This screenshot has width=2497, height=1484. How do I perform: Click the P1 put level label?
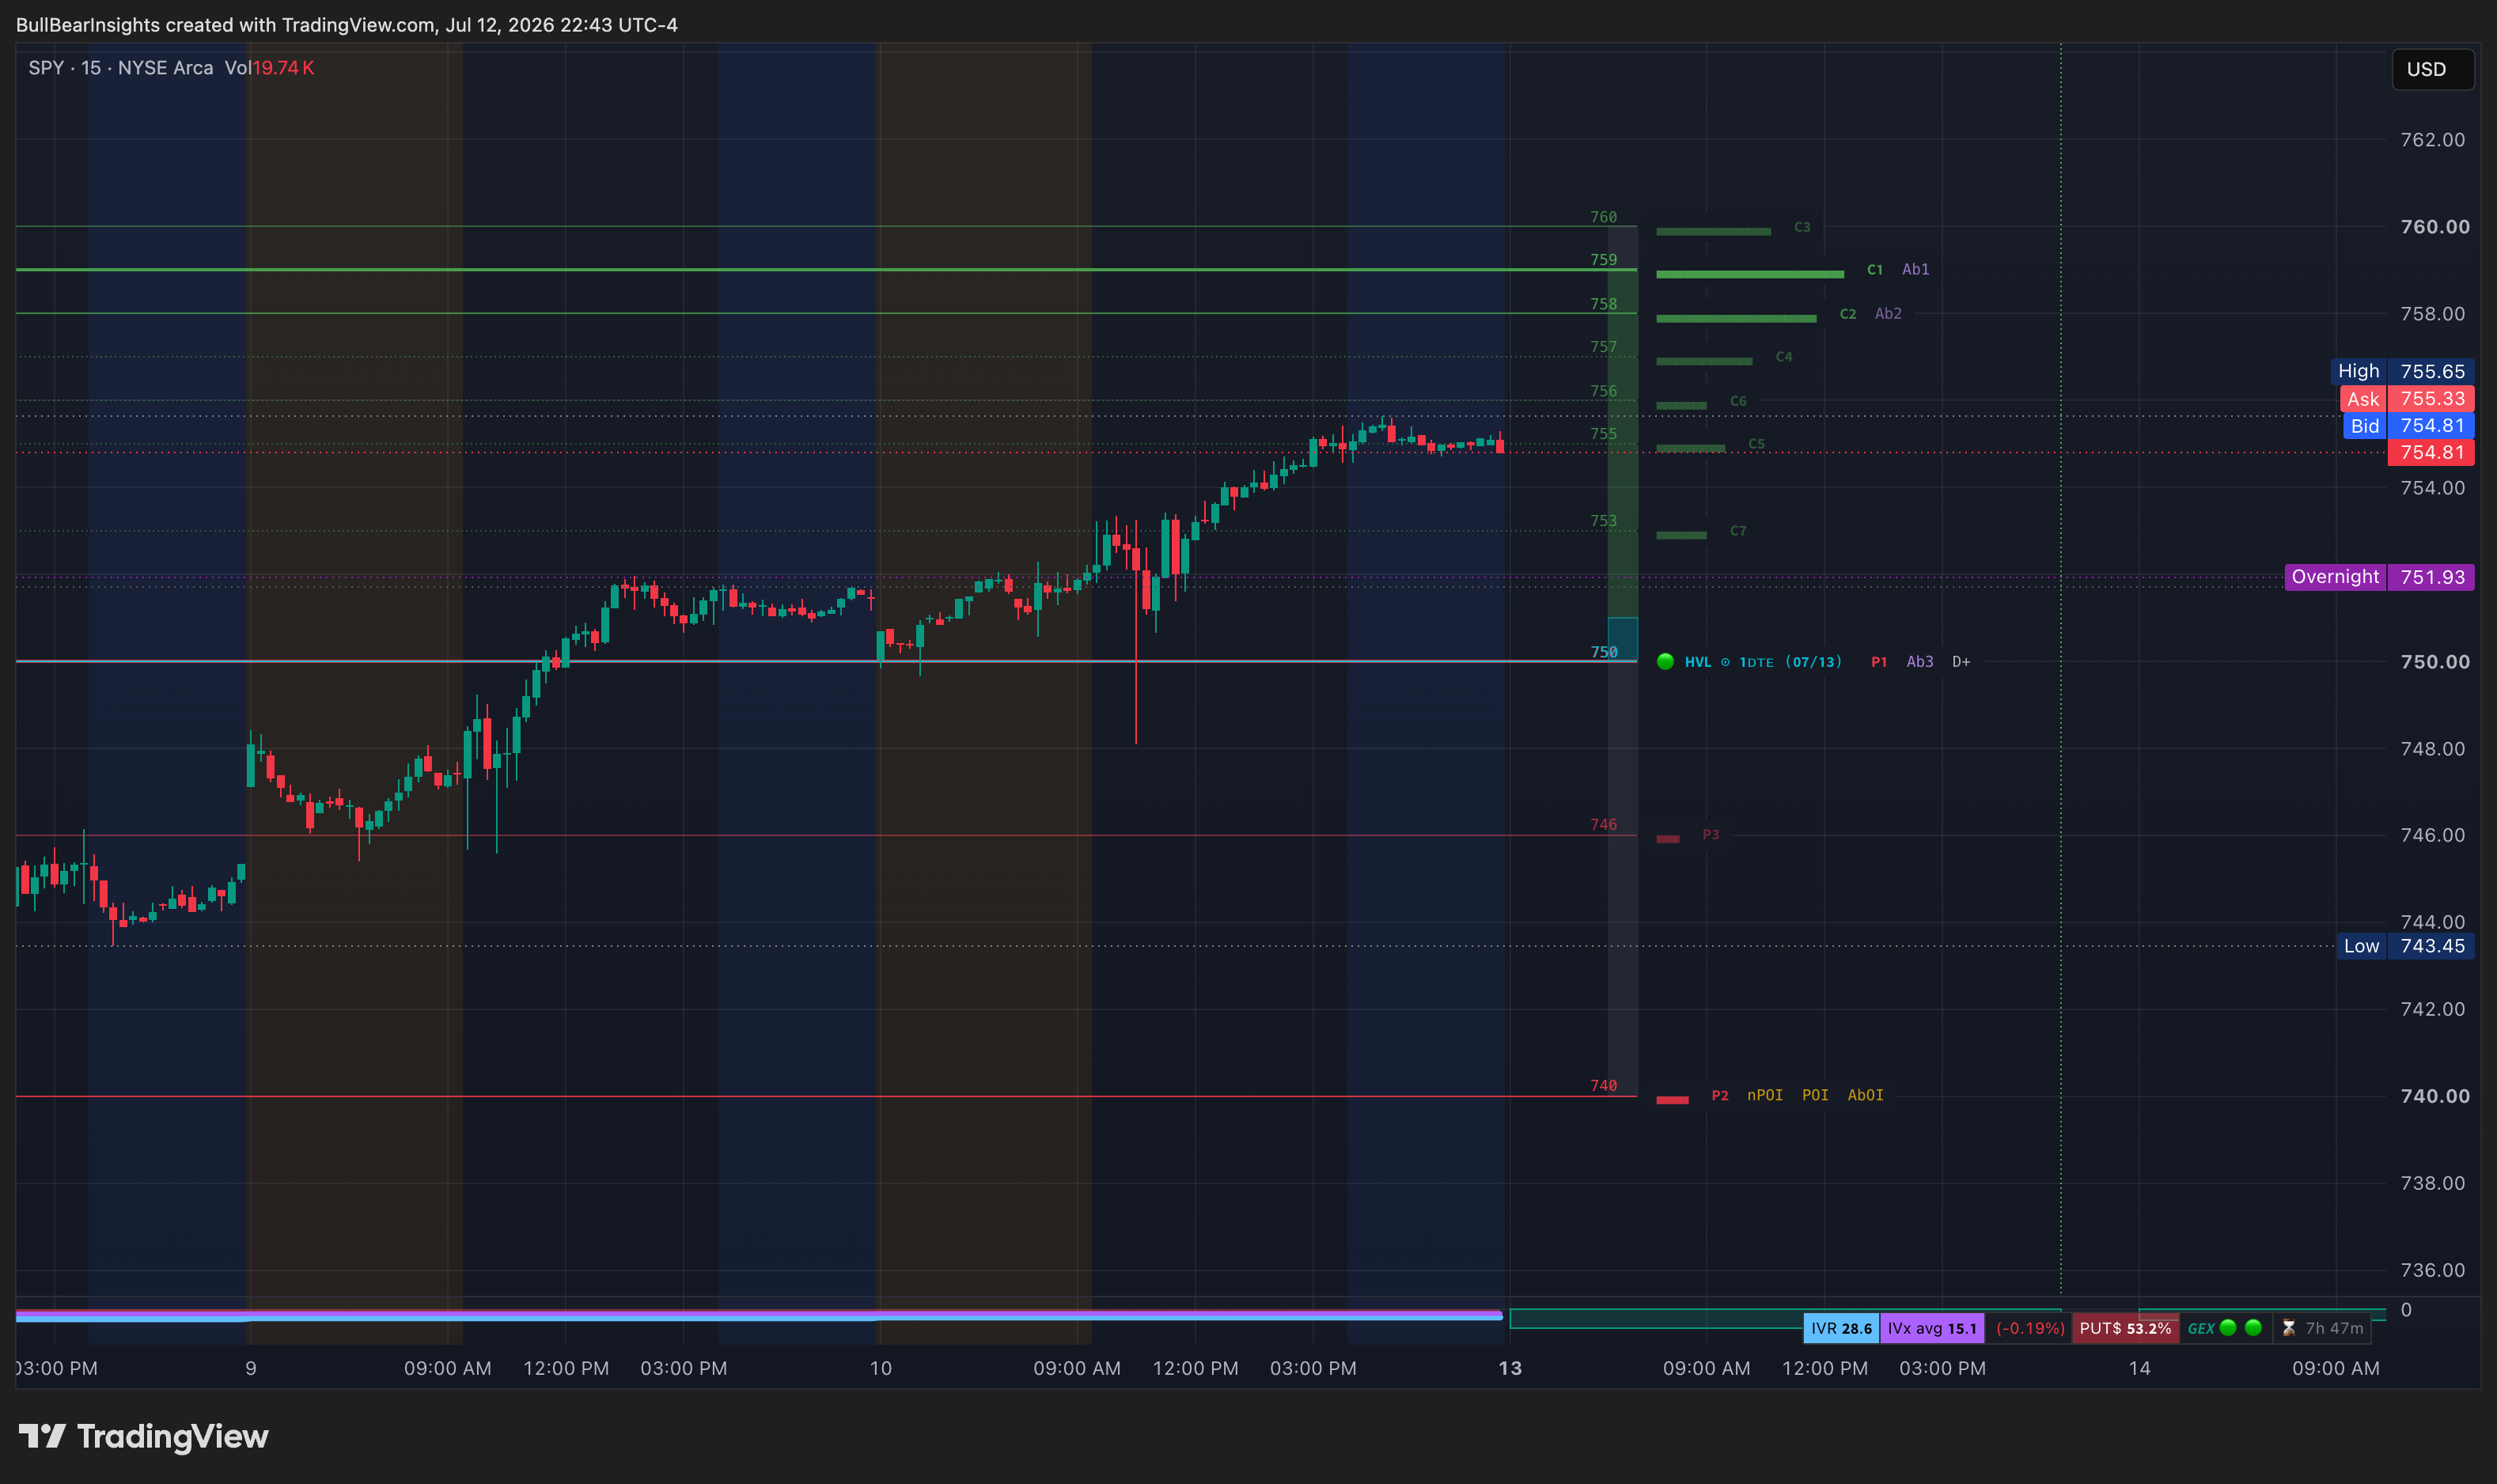point(1879,662)
